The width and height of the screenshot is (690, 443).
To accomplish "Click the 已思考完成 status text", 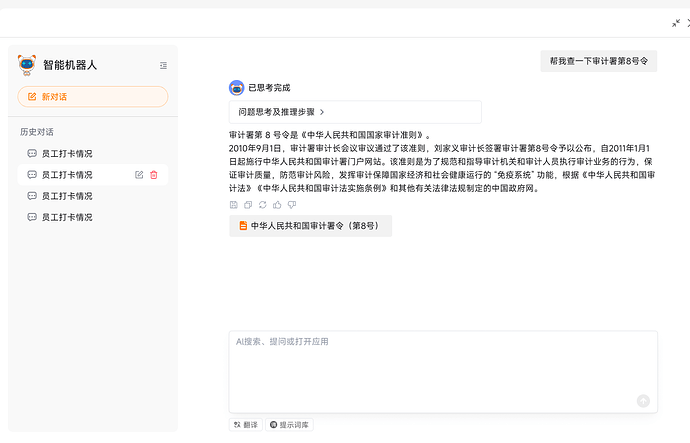I will 269,88.
